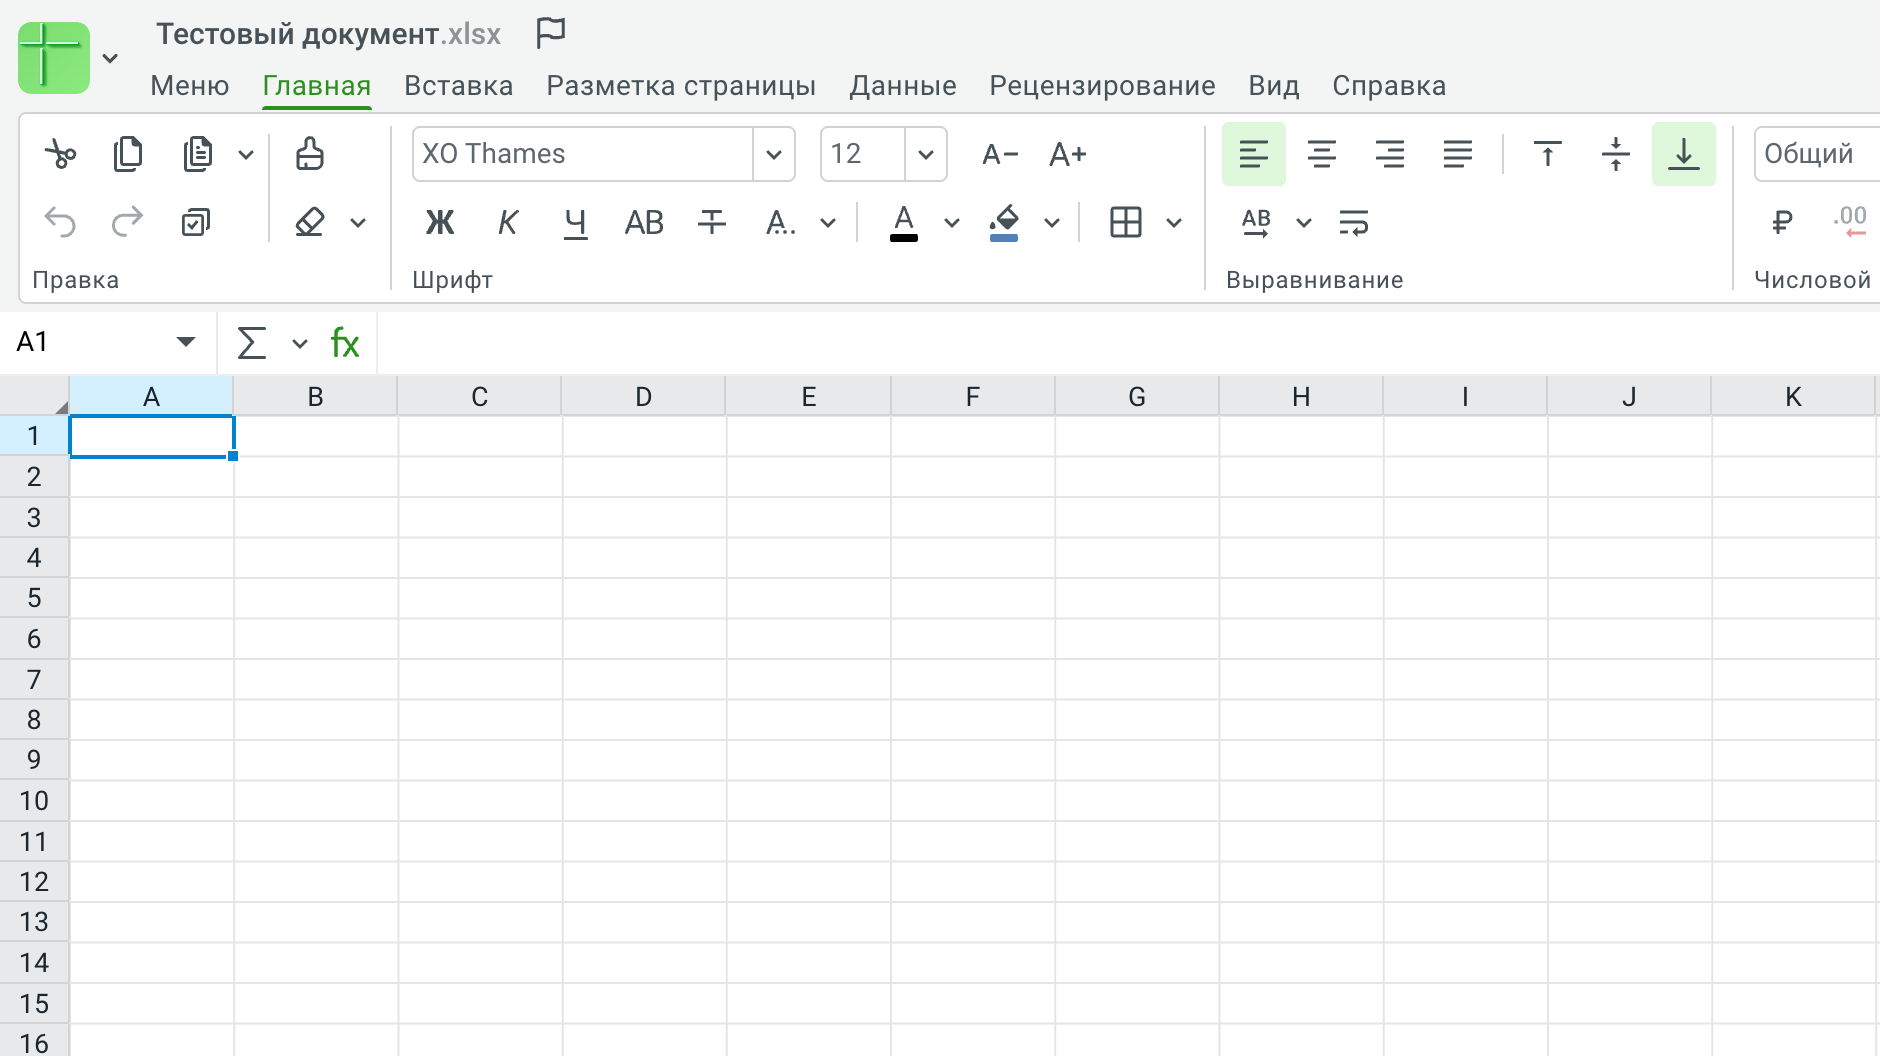1880x1056 pixels.
Task: Click the wrap text icon
Action: (1354, 222)
